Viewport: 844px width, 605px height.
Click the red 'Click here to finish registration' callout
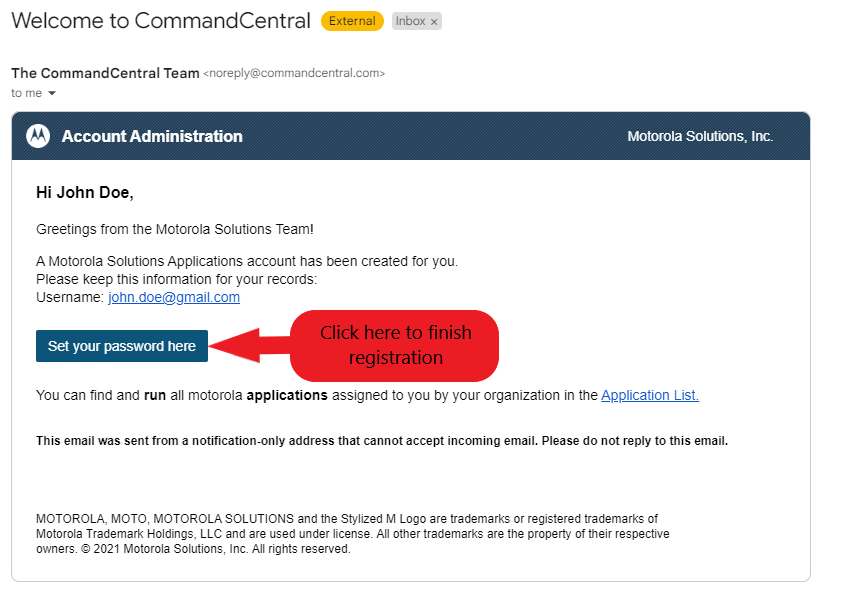tap(395, 346)
